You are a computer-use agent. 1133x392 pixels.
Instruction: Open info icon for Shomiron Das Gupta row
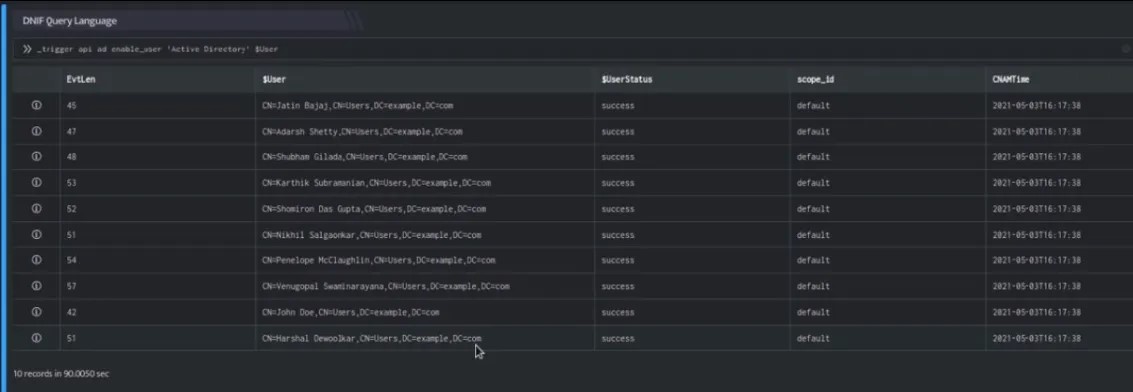36,209
